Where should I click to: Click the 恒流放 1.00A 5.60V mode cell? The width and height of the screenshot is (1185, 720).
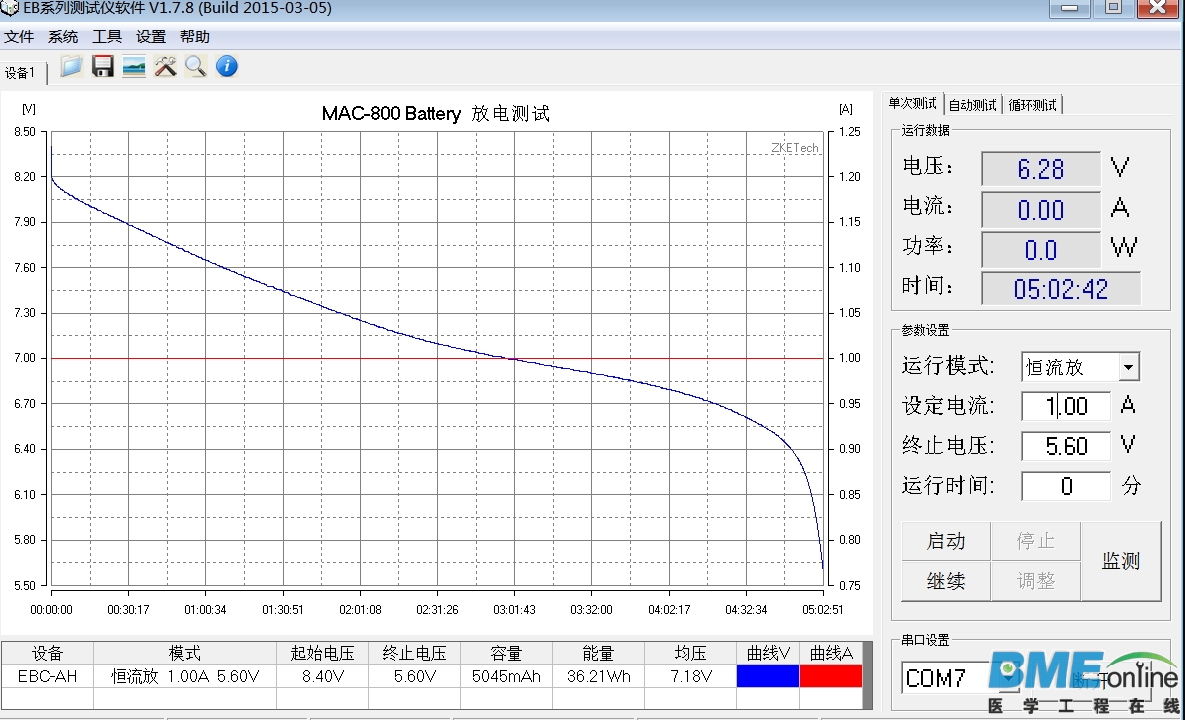click(185, 676)
